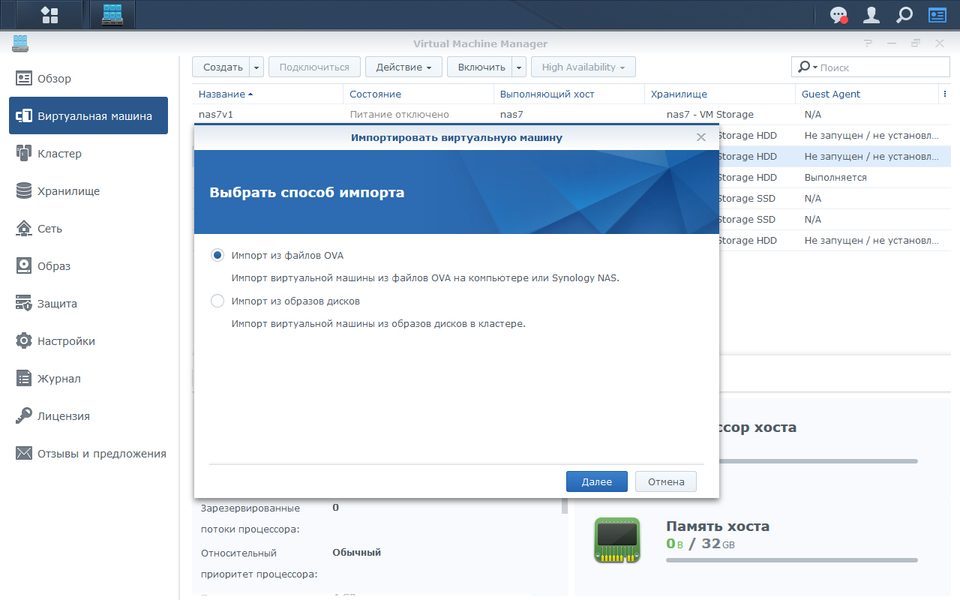The width and height of the screenshot is (960, 600).
Task: Click the Далее button
Action: 597,482
